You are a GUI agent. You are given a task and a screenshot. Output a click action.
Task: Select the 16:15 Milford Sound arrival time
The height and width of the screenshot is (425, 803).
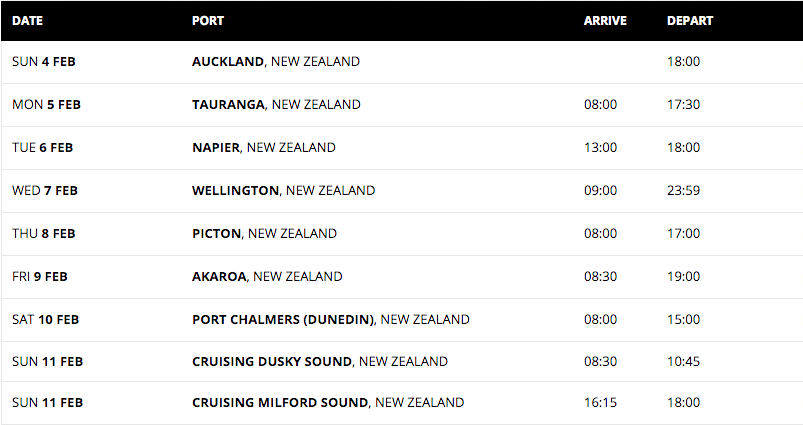(601, 402)
